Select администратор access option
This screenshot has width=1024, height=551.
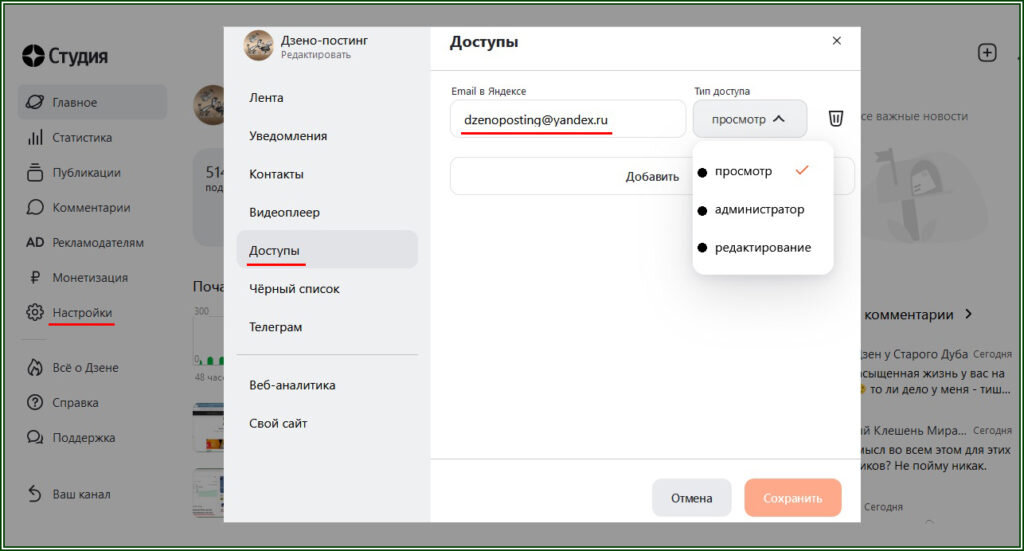pos(762,210)
